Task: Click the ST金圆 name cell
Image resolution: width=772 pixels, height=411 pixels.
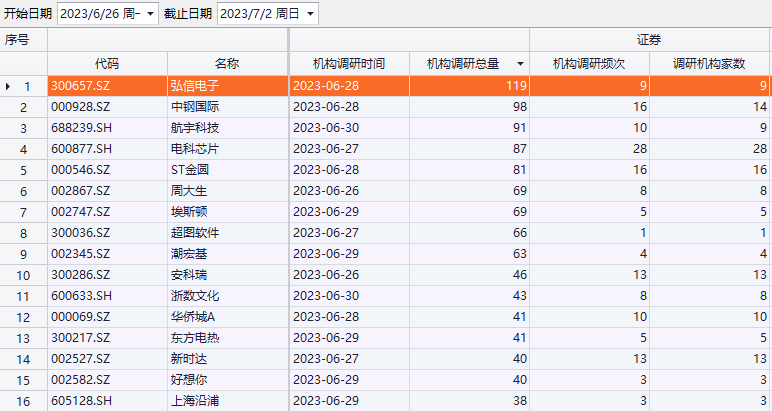Action: [x=190, y=170]
